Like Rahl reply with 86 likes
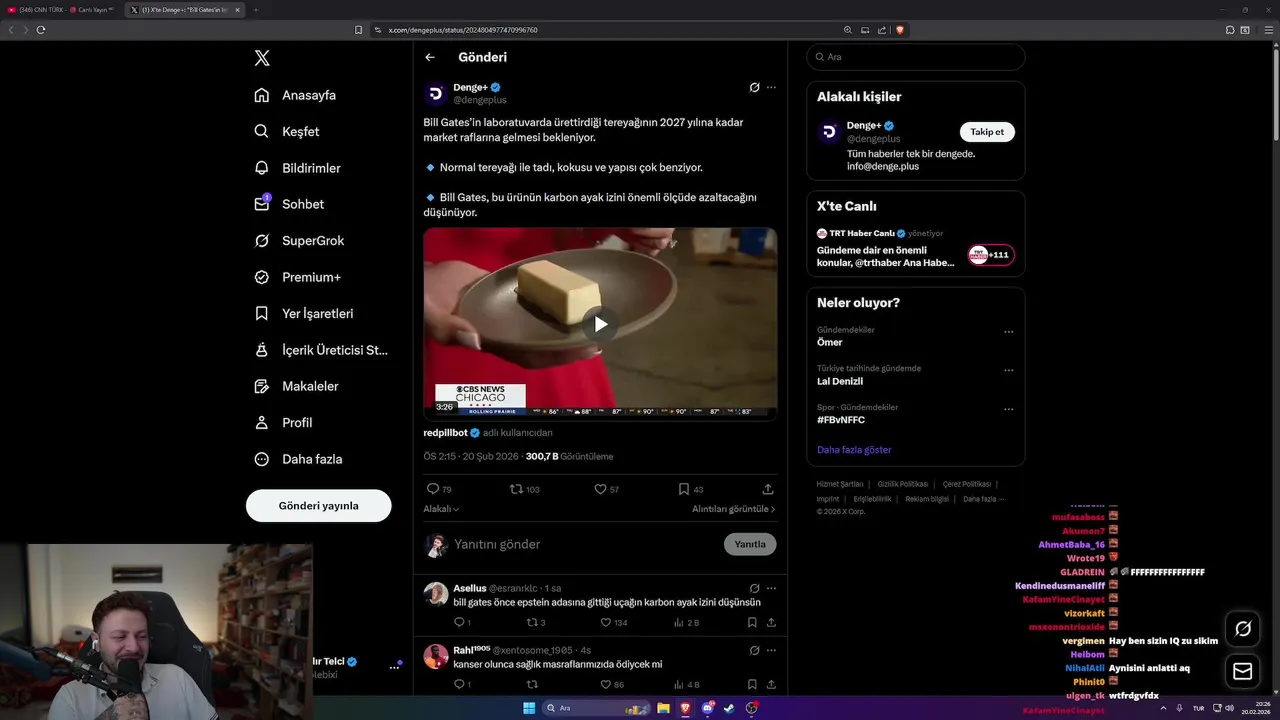The image size is (1280, 720). [611, 684]
